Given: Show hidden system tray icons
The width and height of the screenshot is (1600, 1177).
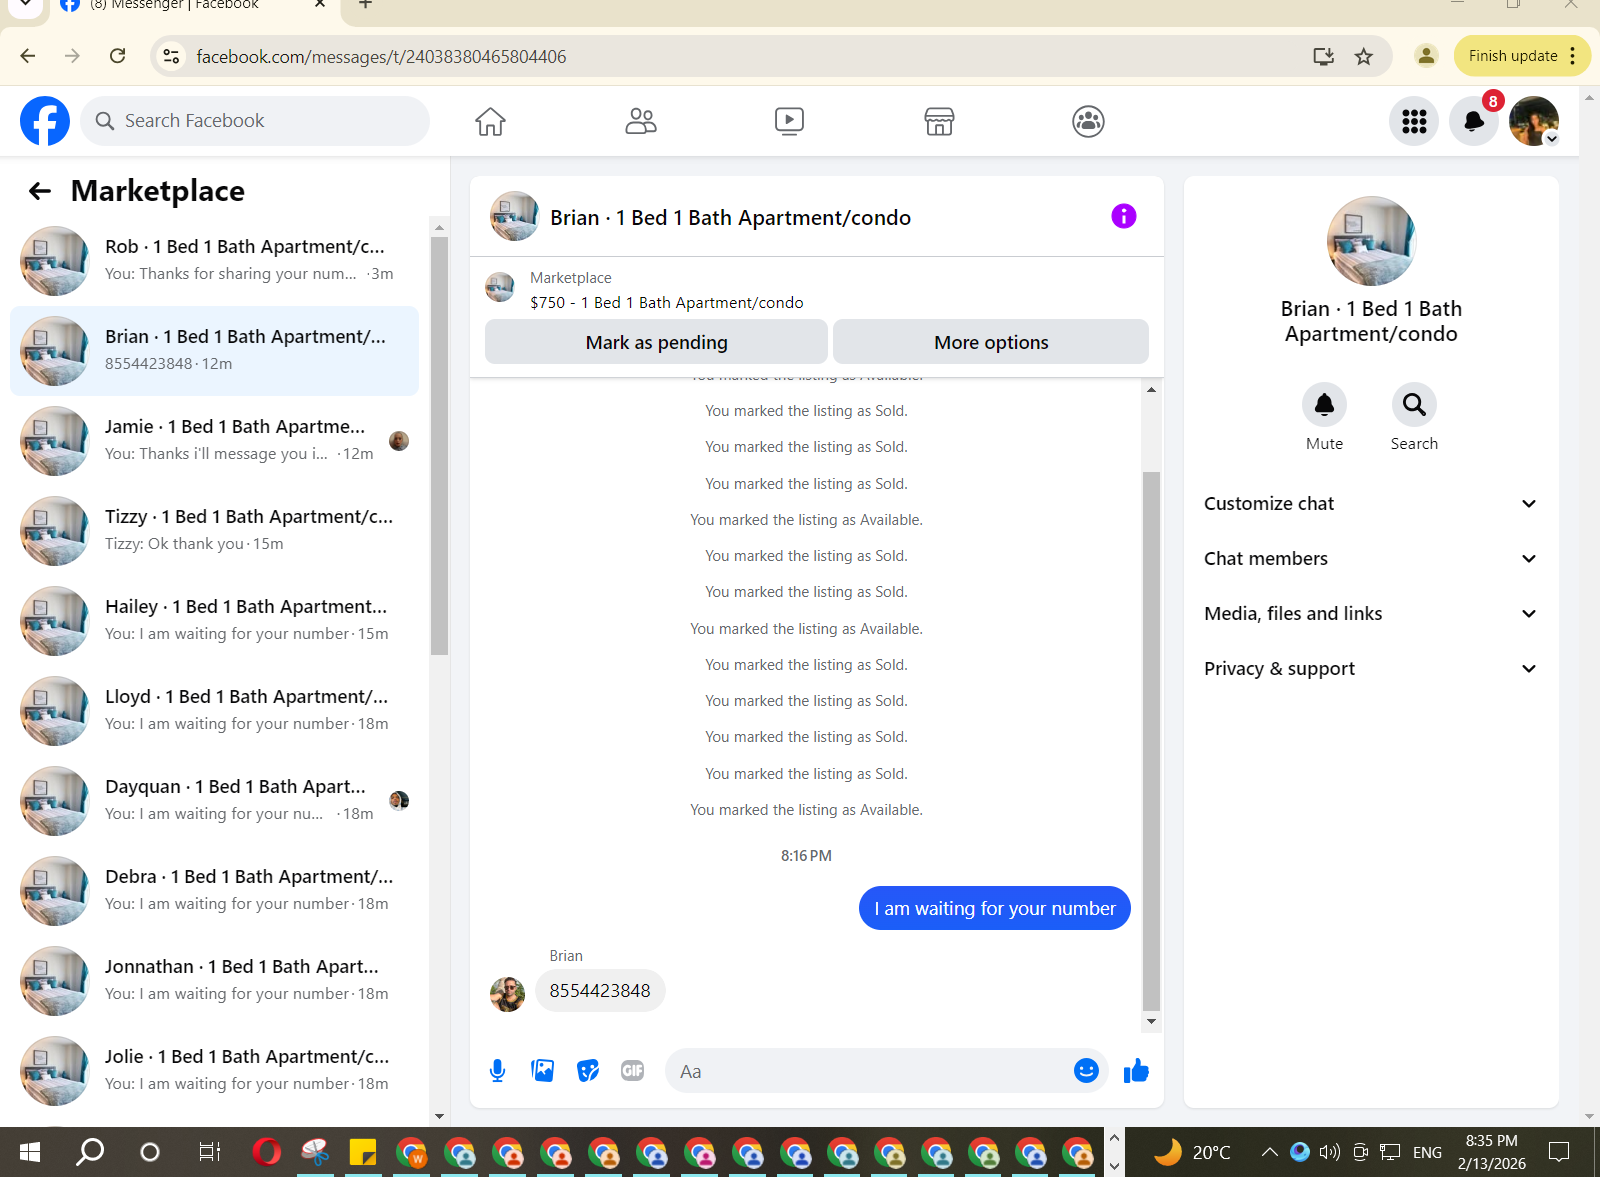Looking at the screenshot, I should point(1269,1152).
